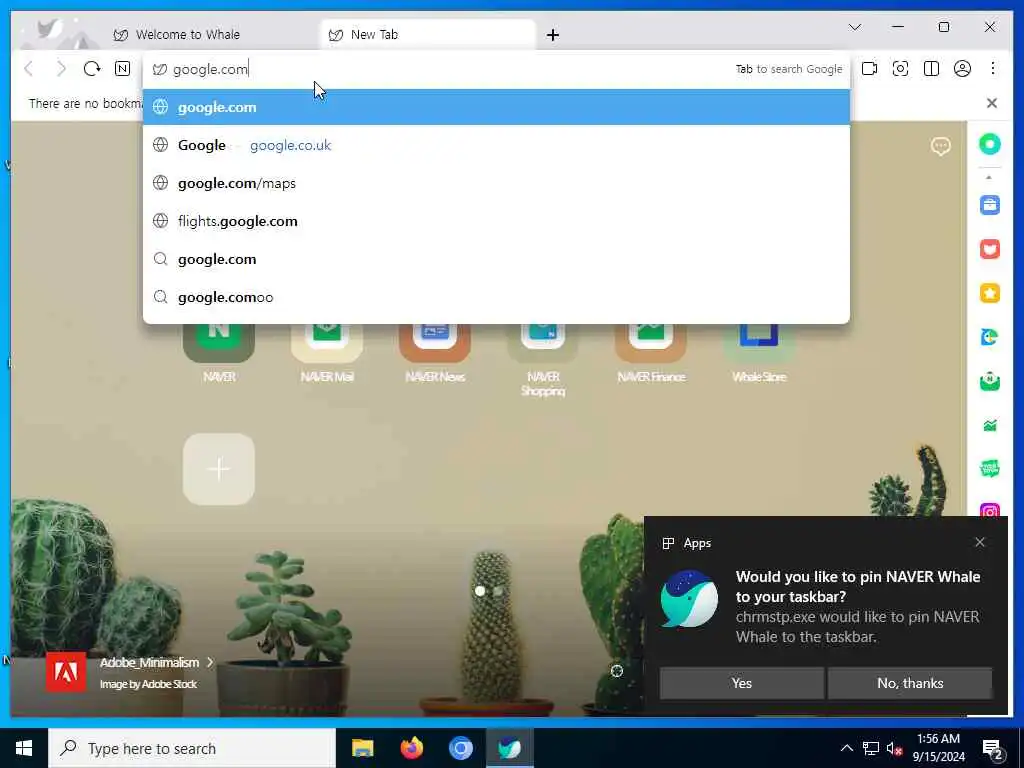Open File Explorer from the taskbar
This screenshot has width=1024, height=768.
[x=362, y=748]
